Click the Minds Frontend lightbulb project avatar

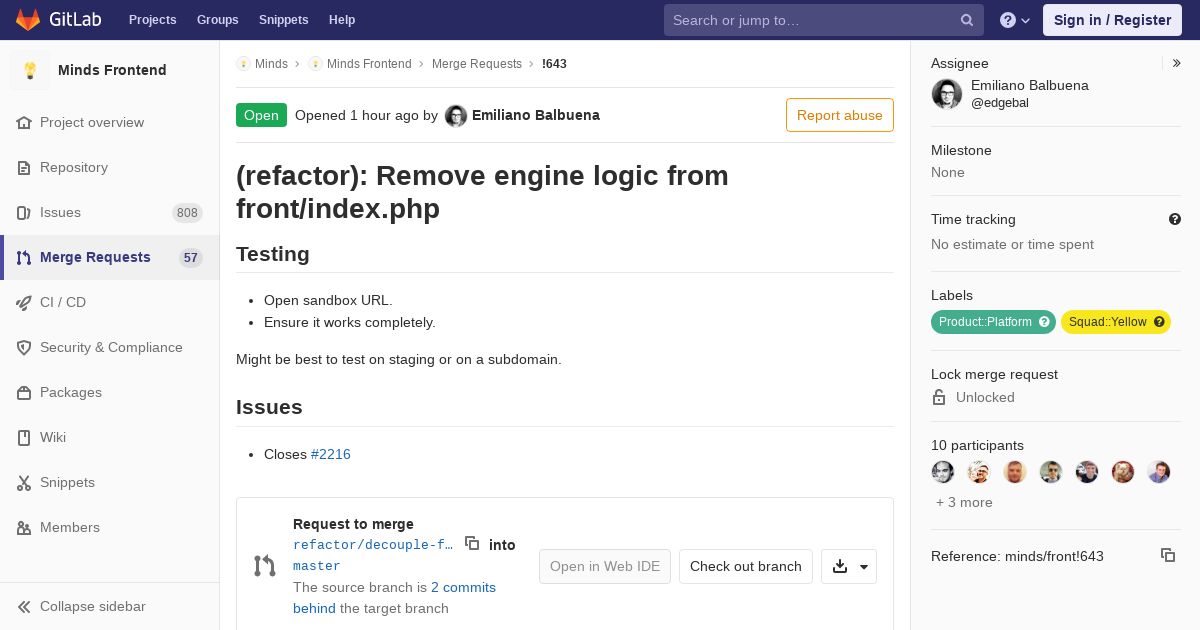click(x=30, y=70)
